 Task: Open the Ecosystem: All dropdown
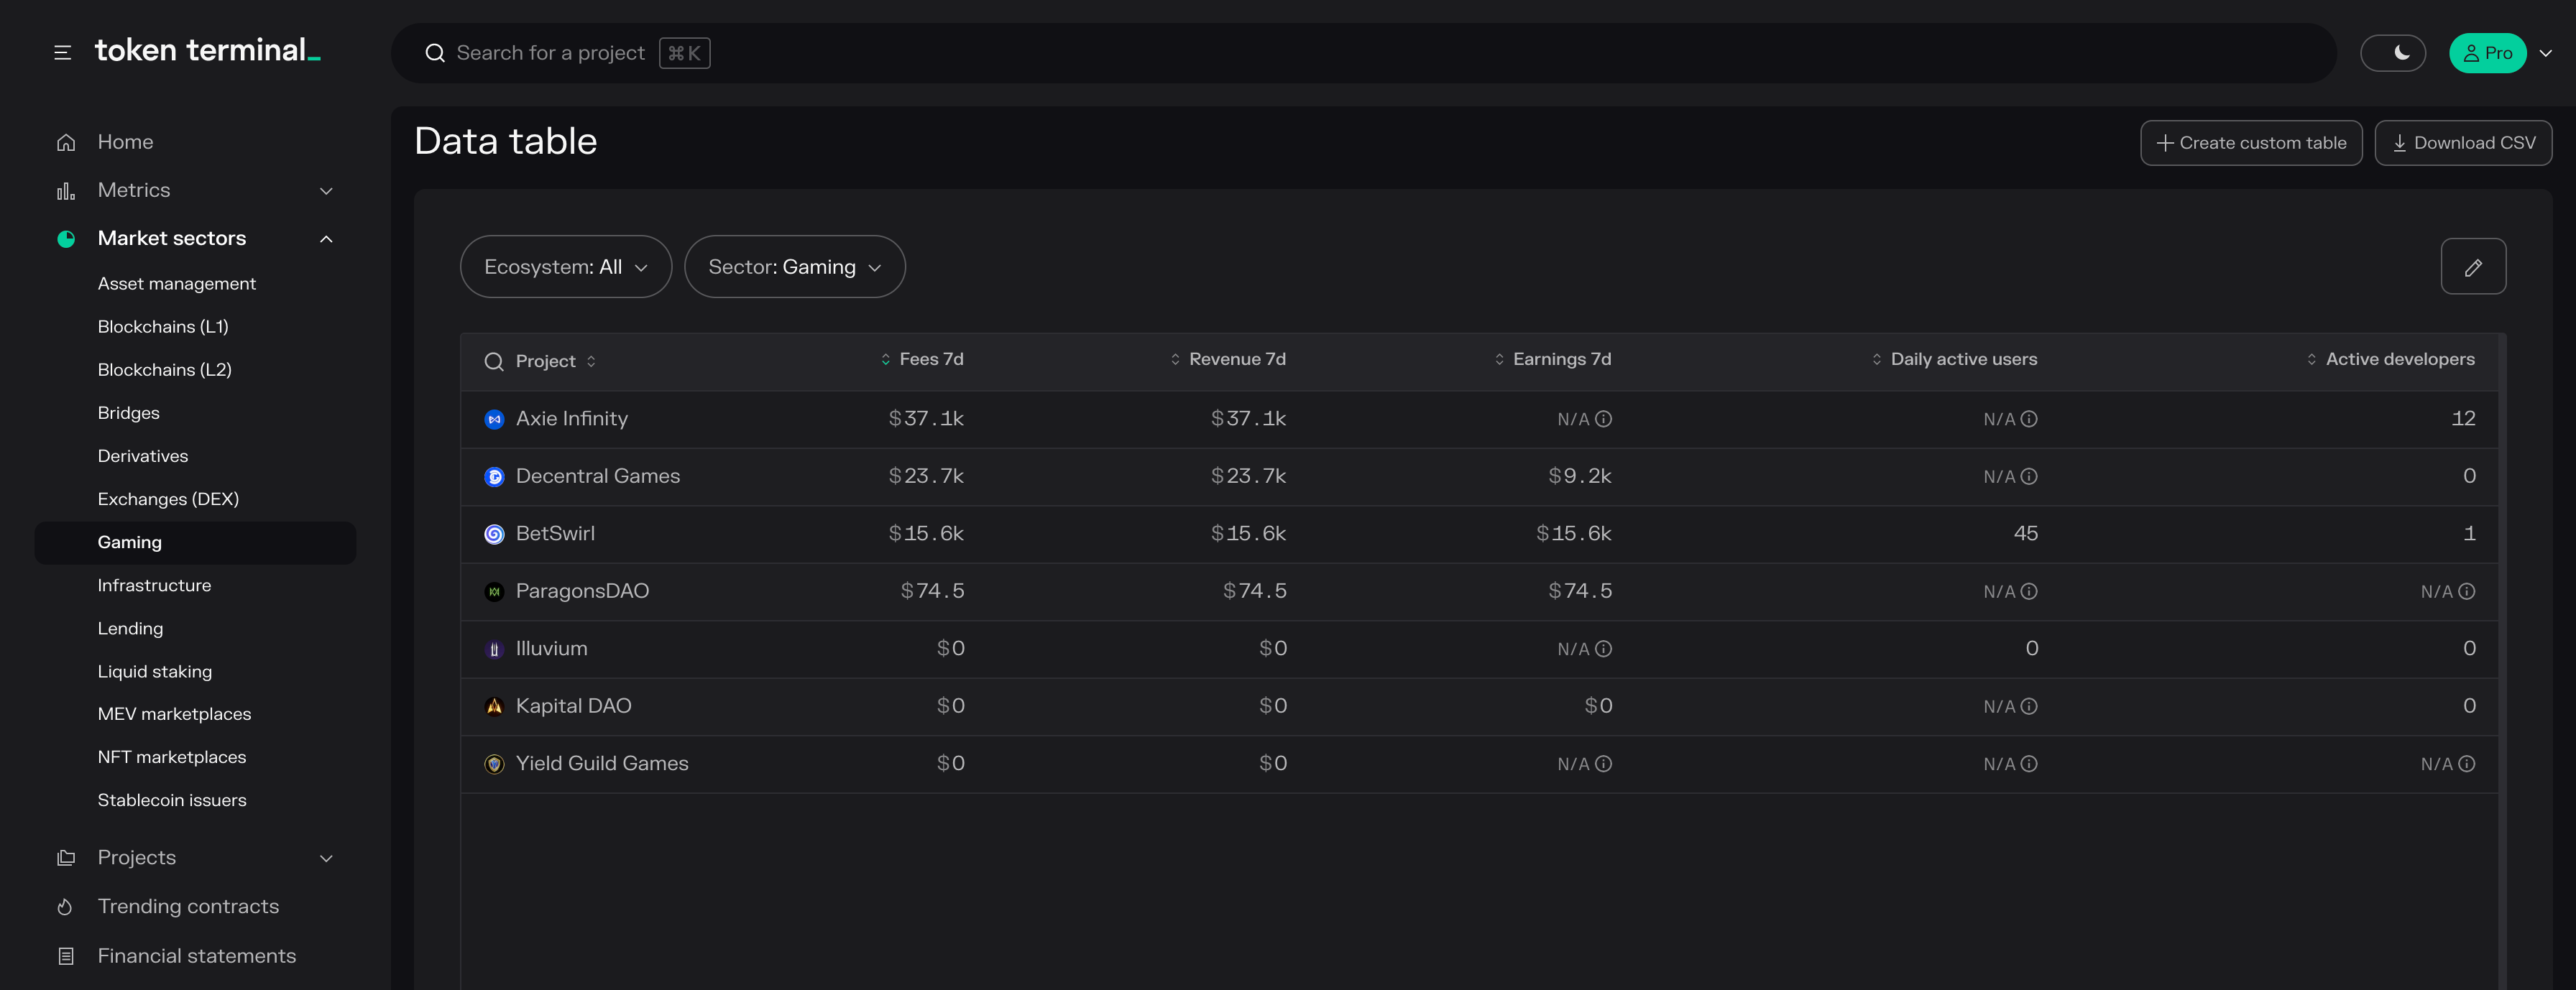pos(565,267)
